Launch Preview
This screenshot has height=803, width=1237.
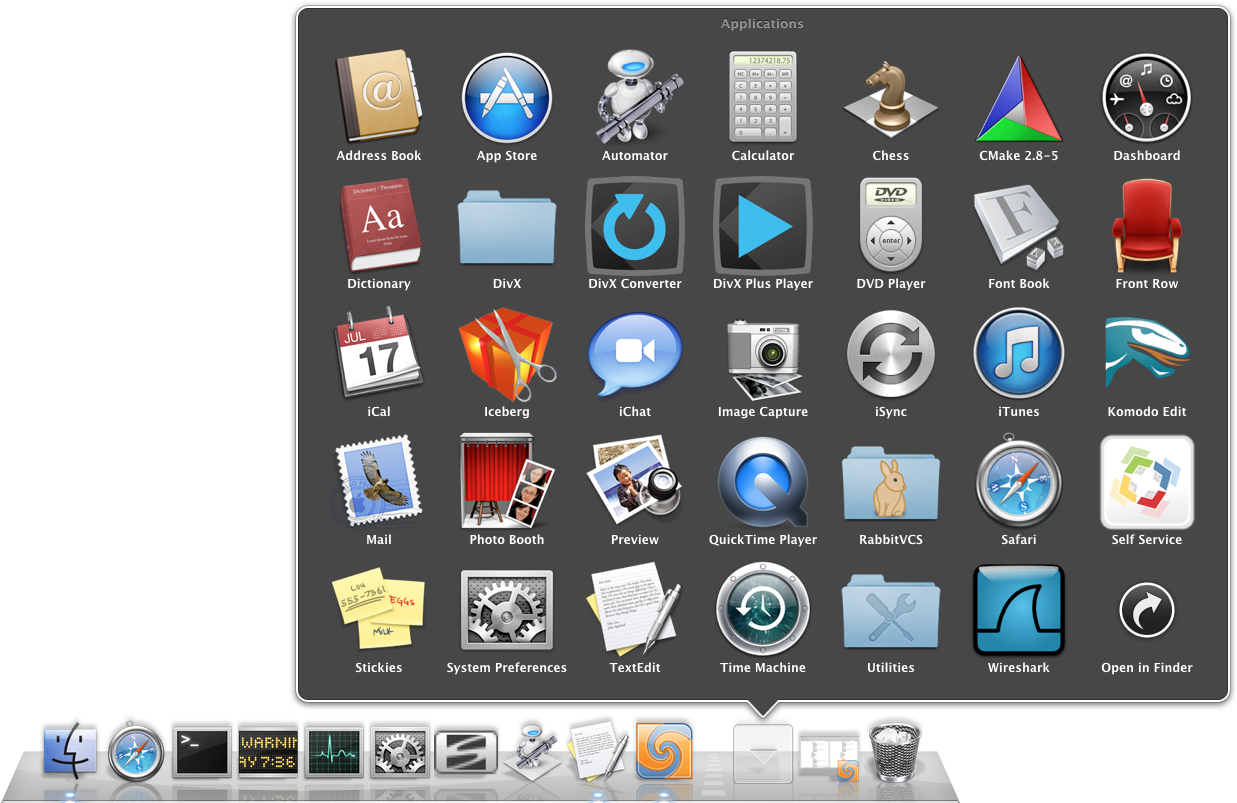(635, 481)
